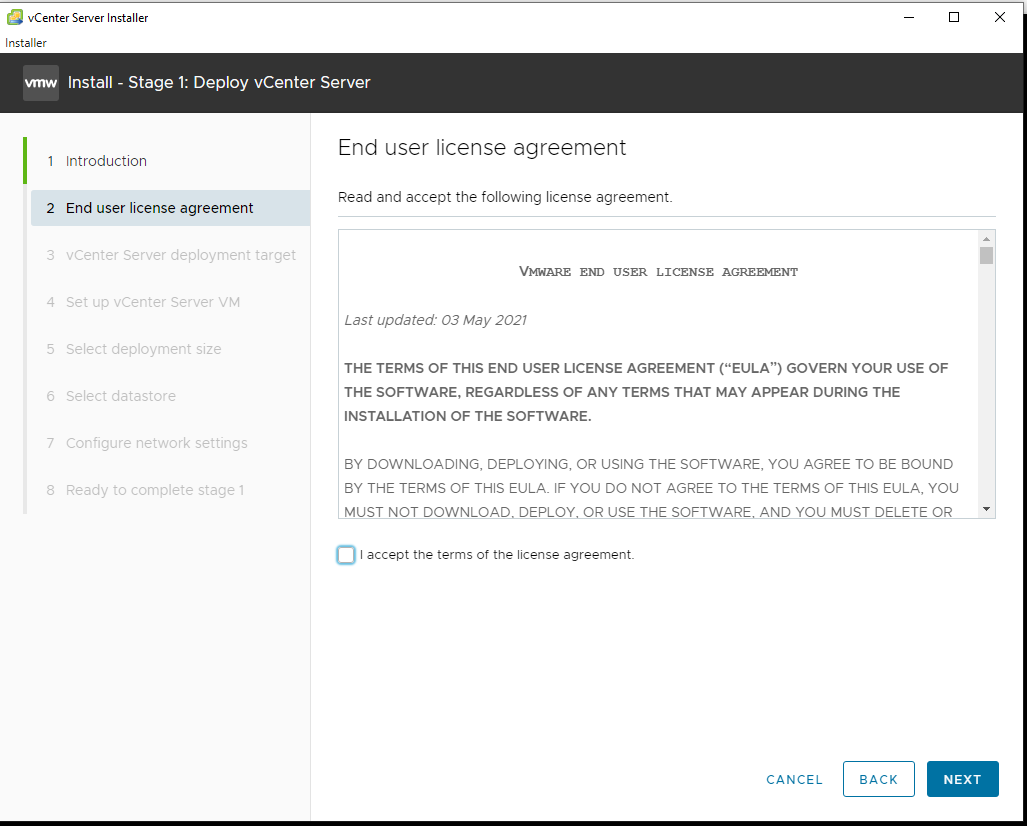Minimize the installer window
Screen dimensions: 1027x826
[908, 17]
